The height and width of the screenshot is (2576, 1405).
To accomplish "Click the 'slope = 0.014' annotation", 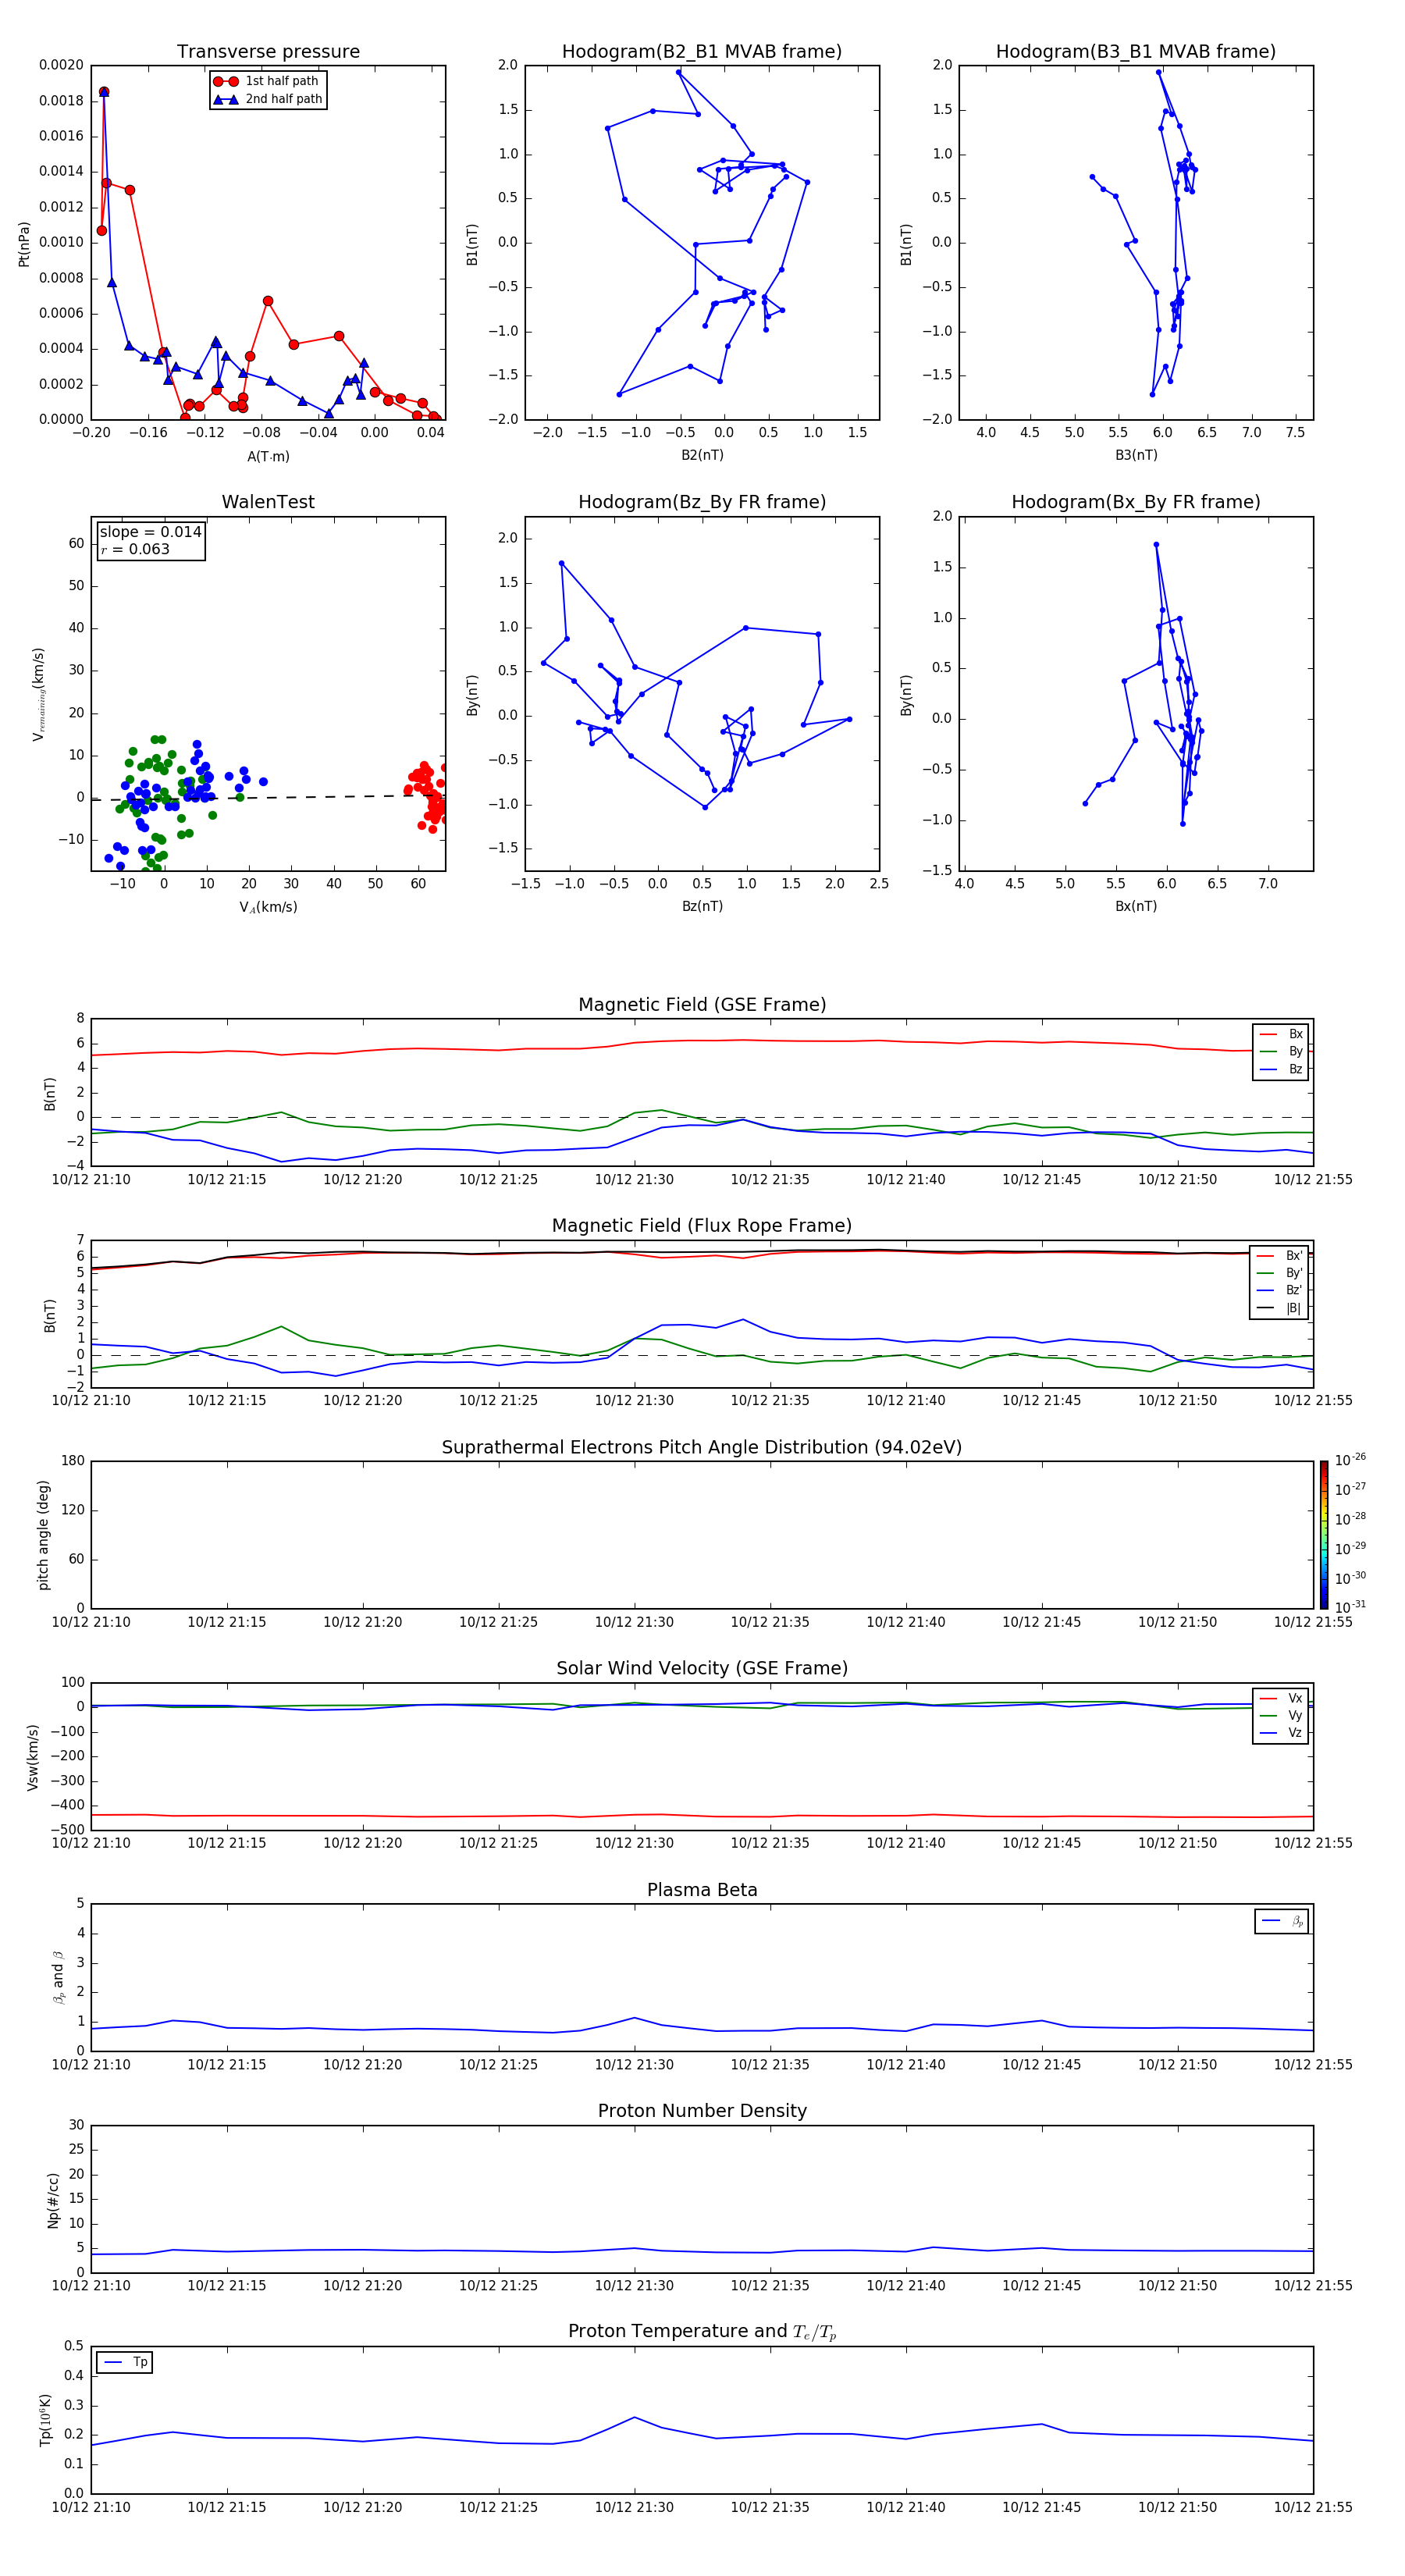I will [x=150, y=532].
